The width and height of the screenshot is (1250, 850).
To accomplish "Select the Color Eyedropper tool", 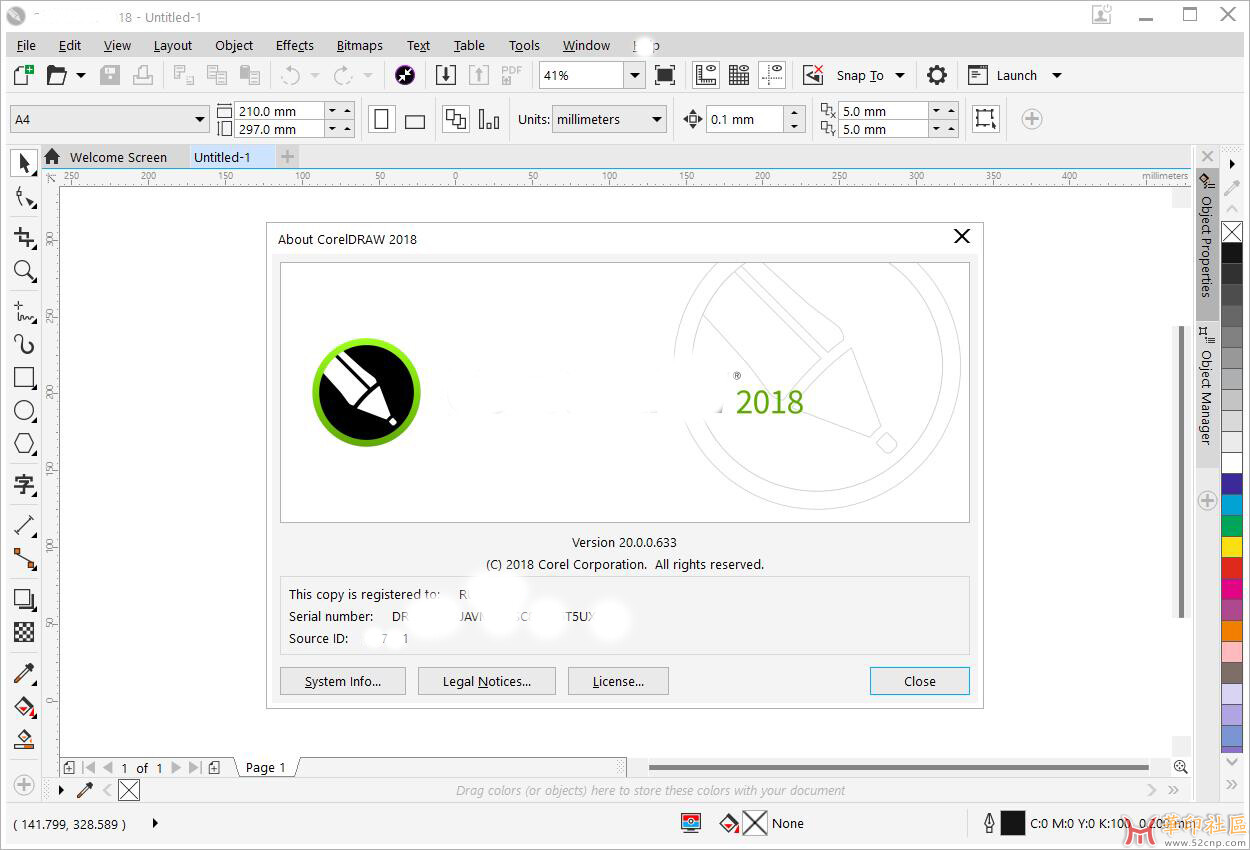I will (25, 673).
